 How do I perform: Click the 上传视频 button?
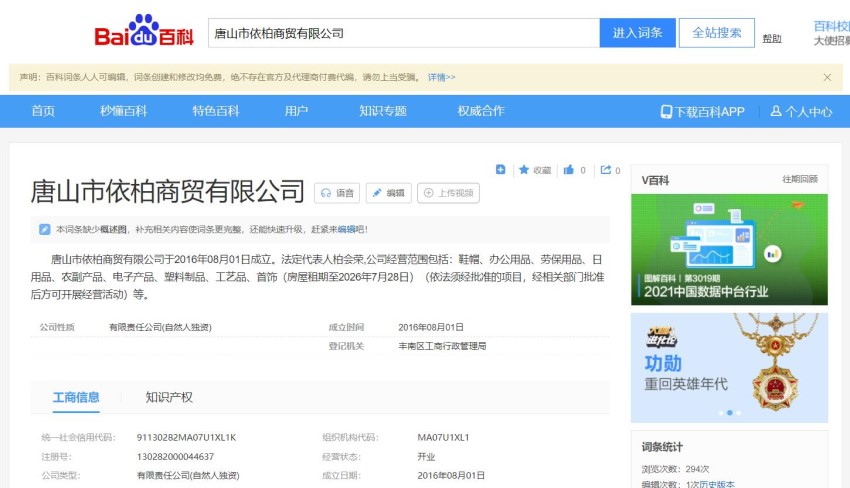tap(448, 193)
